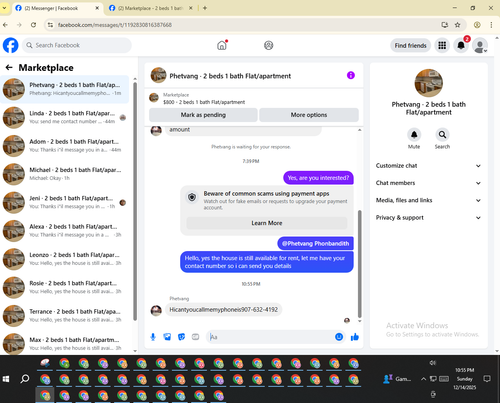Expand Chat members section

click(x=428, y=183)
